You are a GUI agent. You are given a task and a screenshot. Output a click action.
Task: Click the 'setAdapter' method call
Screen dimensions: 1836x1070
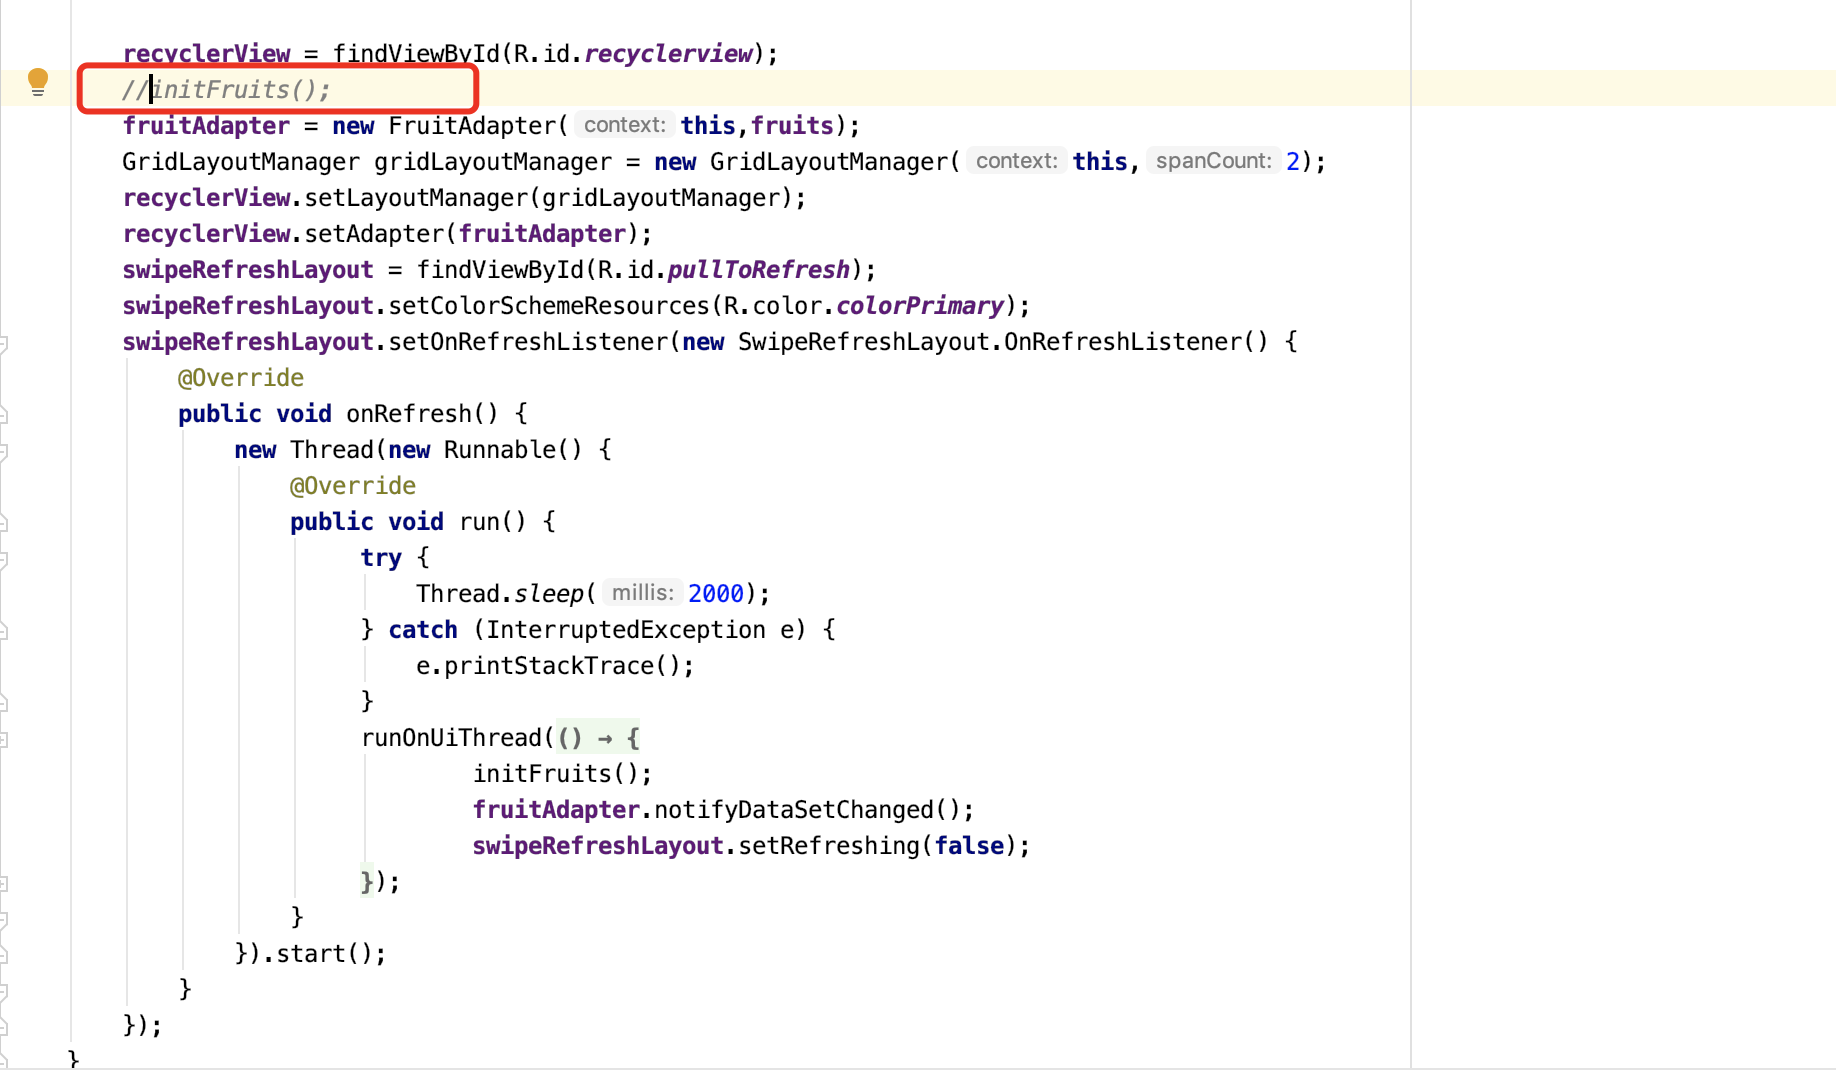click(374, 234)
